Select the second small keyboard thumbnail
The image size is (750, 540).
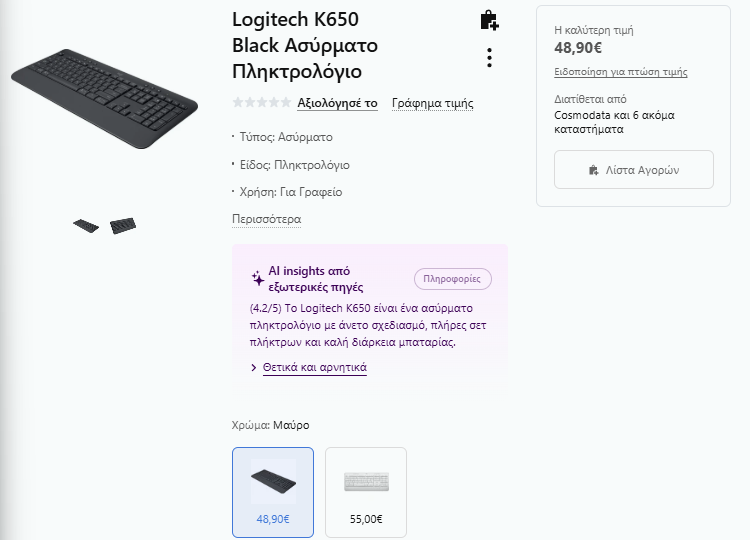pos(123,226)
